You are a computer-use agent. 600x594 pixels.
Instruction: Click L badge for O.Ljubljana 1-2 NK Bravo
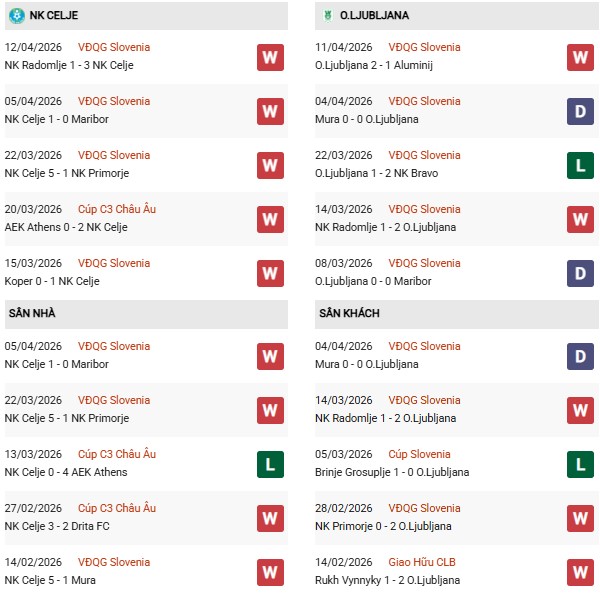(580, 165)
